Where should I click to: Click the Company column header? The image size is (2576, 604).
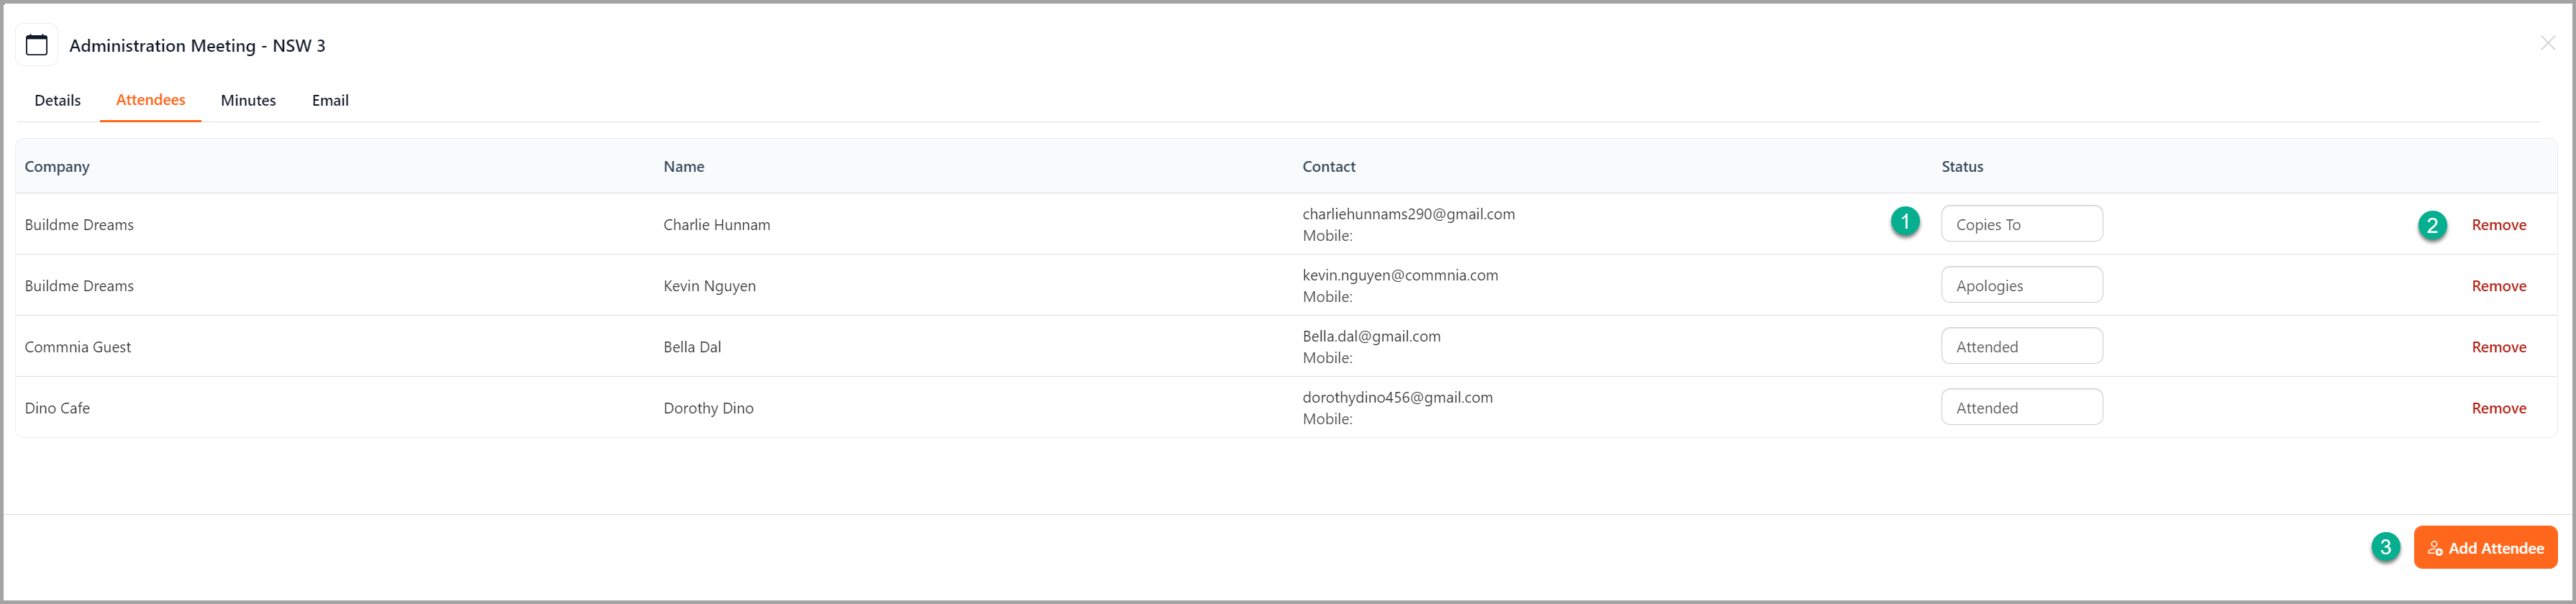coord(57,167)
